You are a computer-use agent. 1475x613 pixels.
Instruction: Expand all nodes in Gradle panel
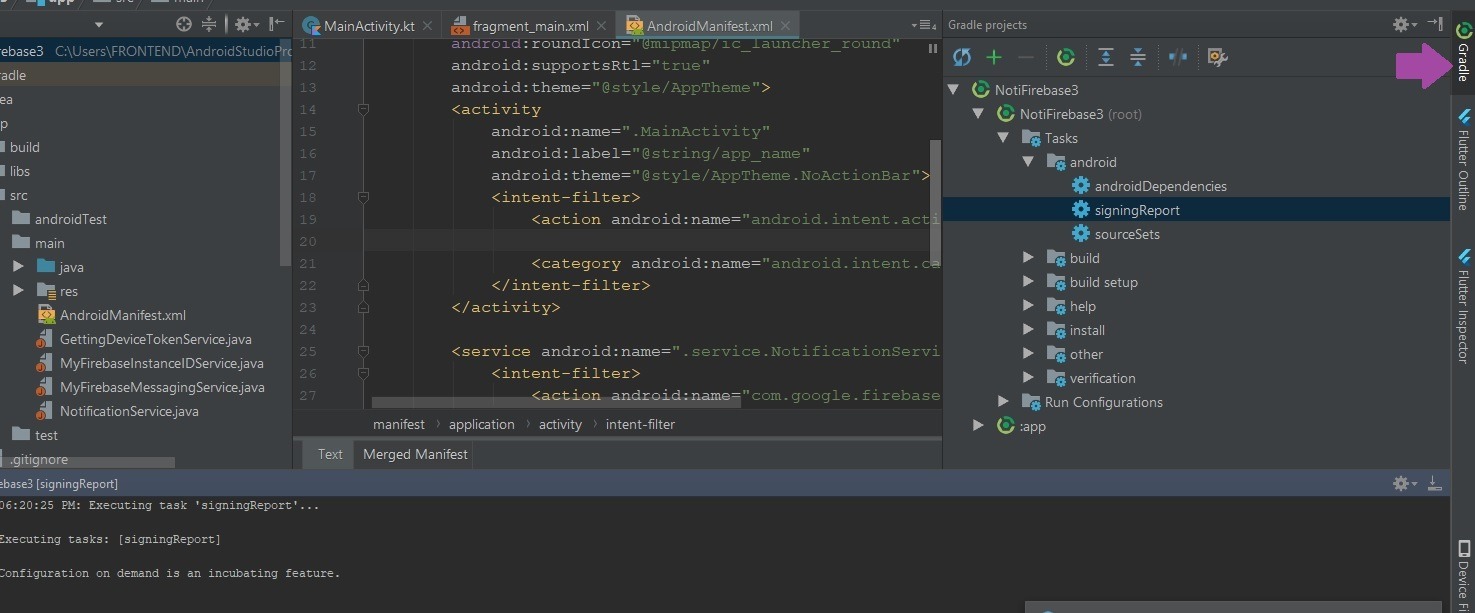[1106, 58]
